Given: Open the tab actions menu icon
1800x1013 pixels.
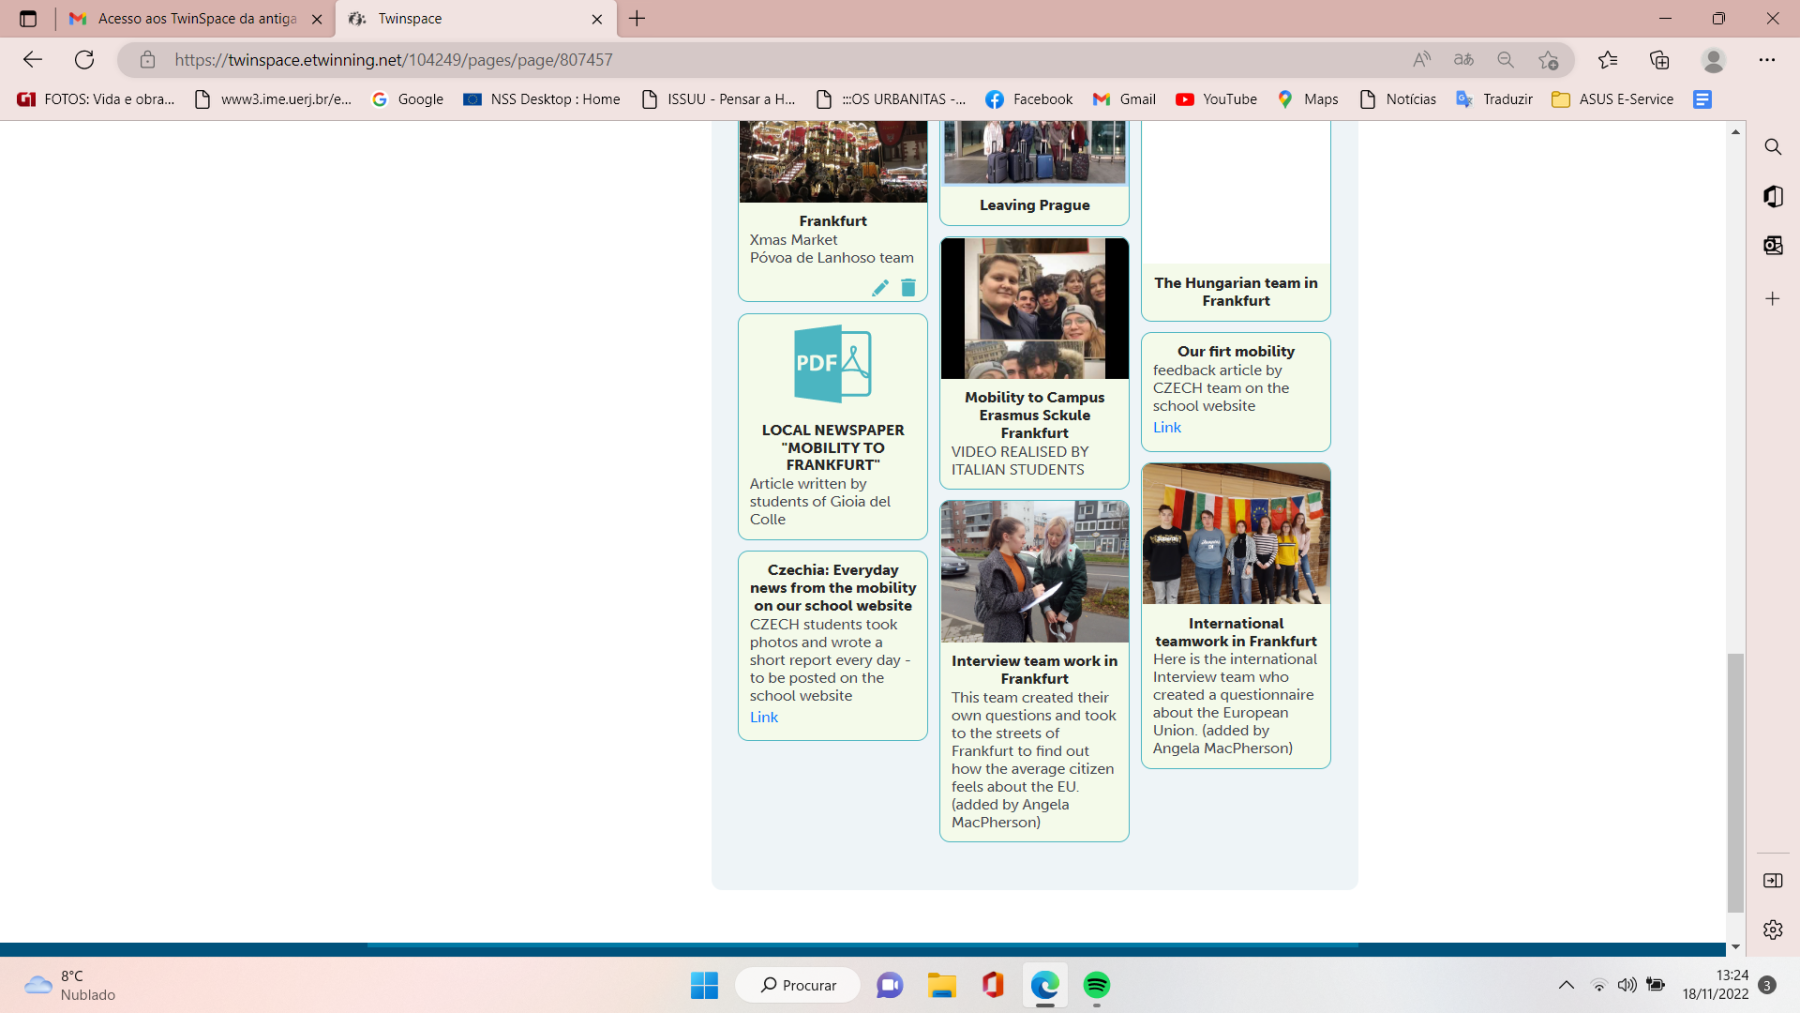Looking at the screenshot, I should coord(28,18).
